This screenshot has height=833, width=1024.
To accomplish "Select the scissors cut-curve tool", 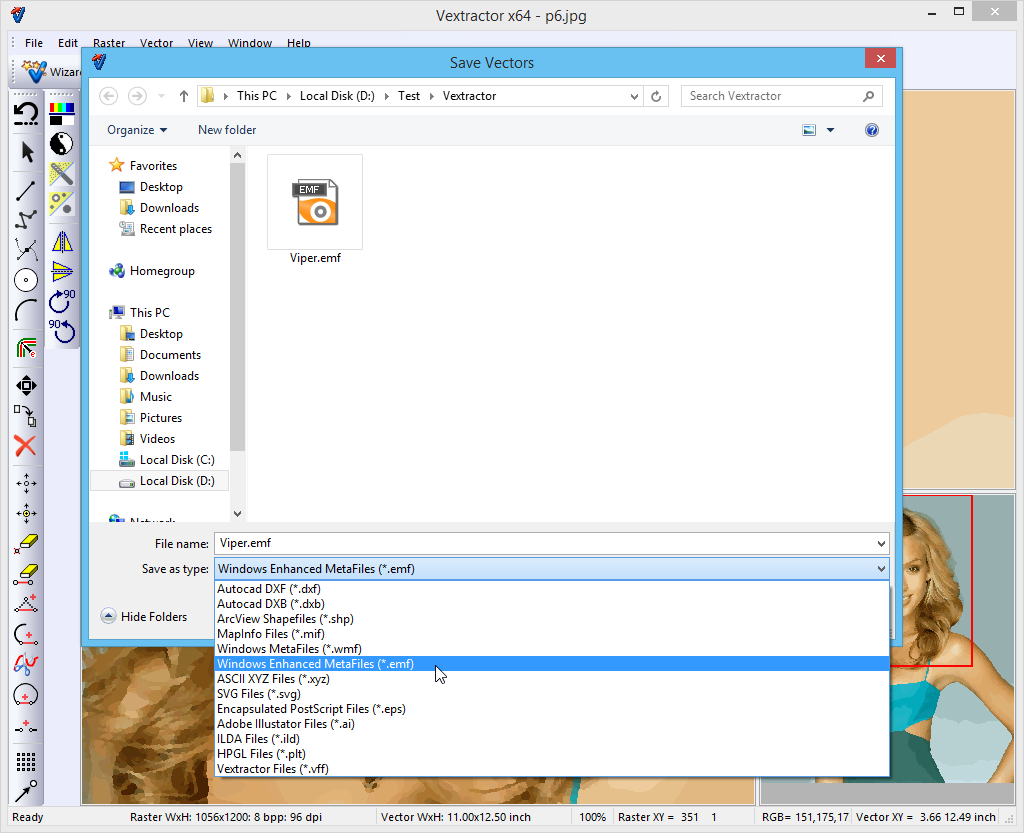I will pyautogui.click(x=26, y=250).
